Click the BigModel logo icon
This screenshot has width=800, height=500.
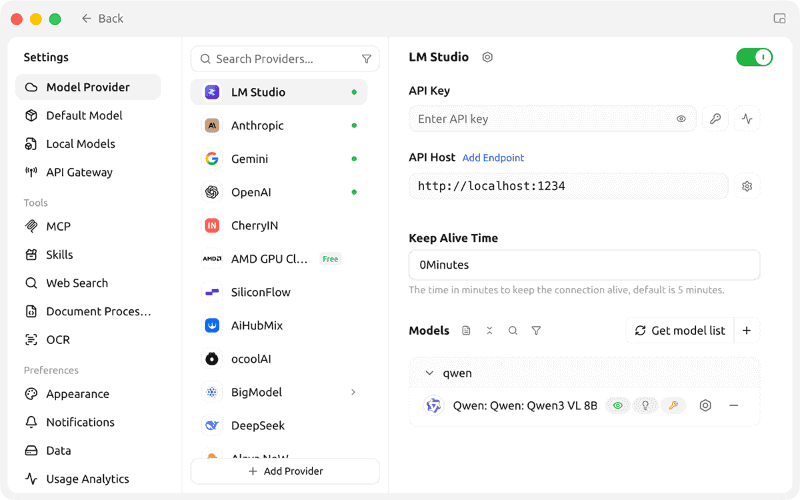(x=212, y=392)
